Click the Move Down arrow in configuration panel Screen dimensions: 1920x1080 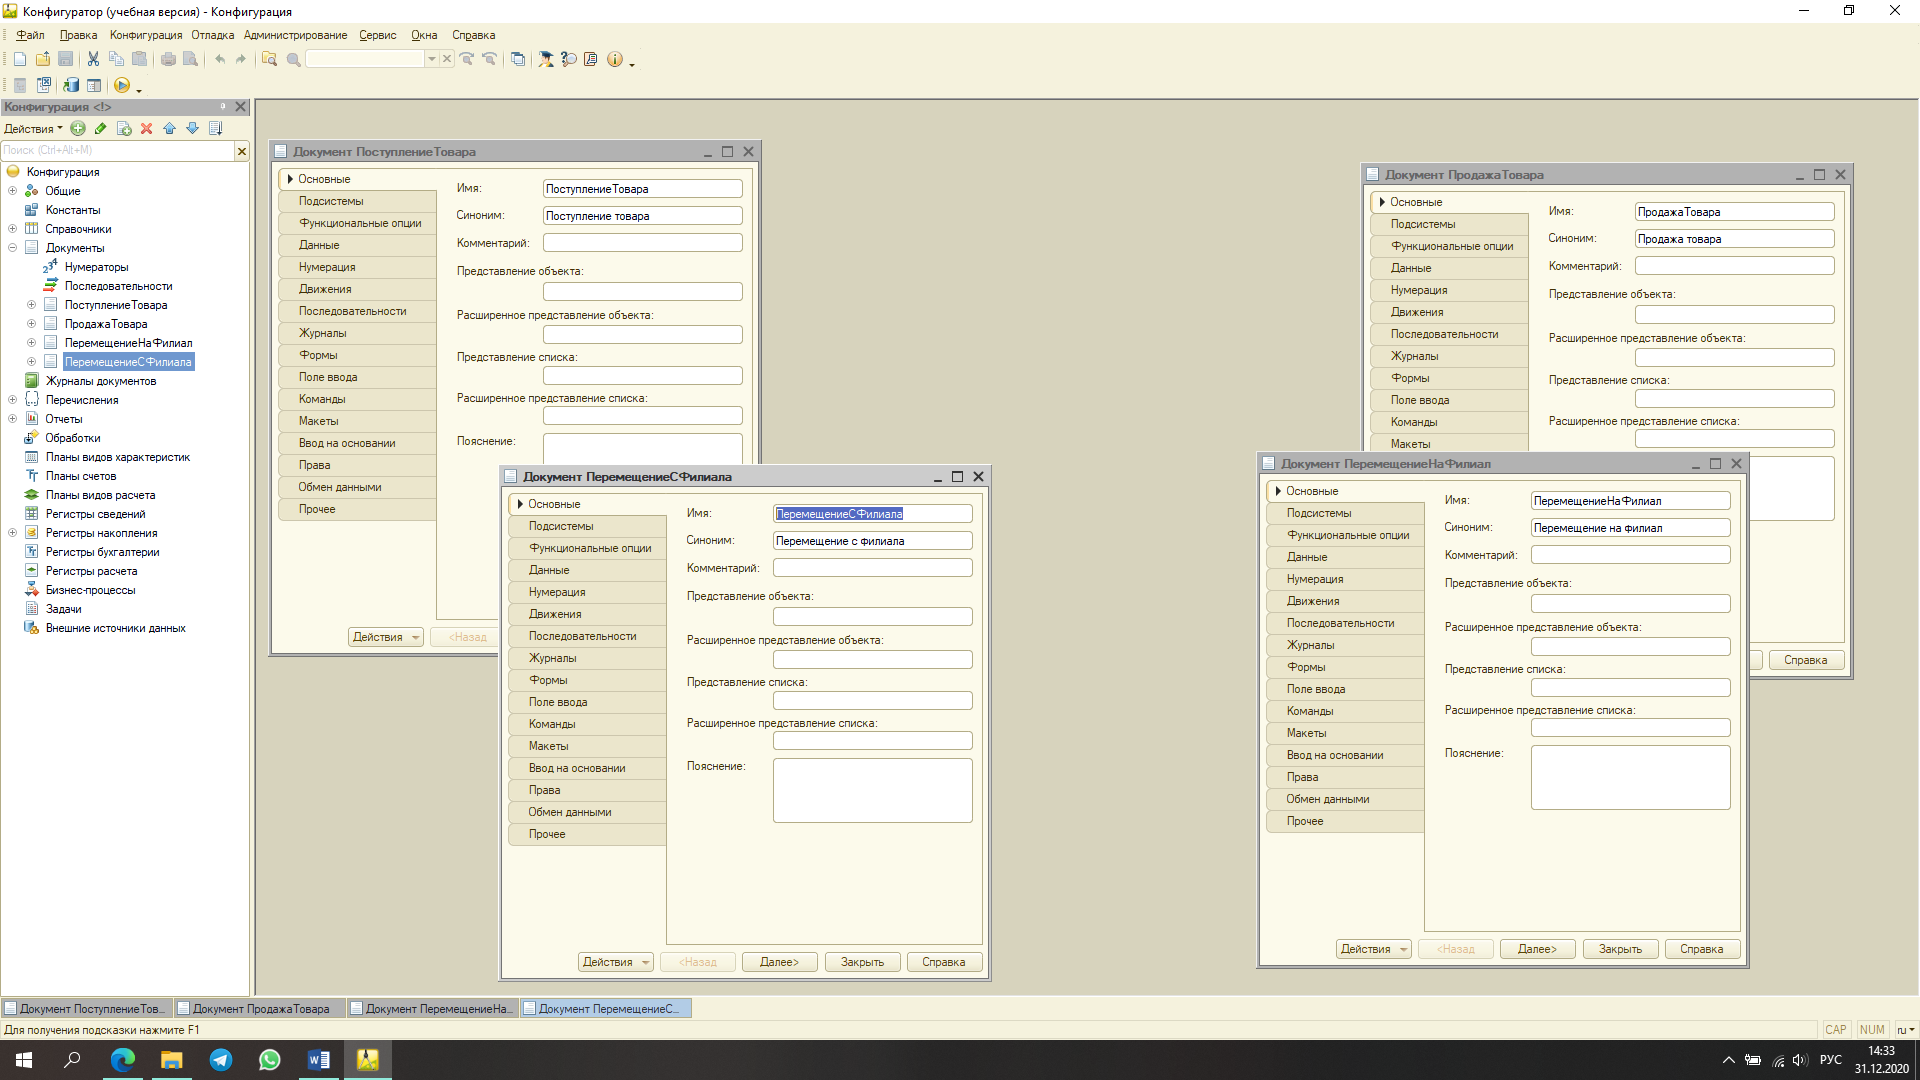click(193, 128)
